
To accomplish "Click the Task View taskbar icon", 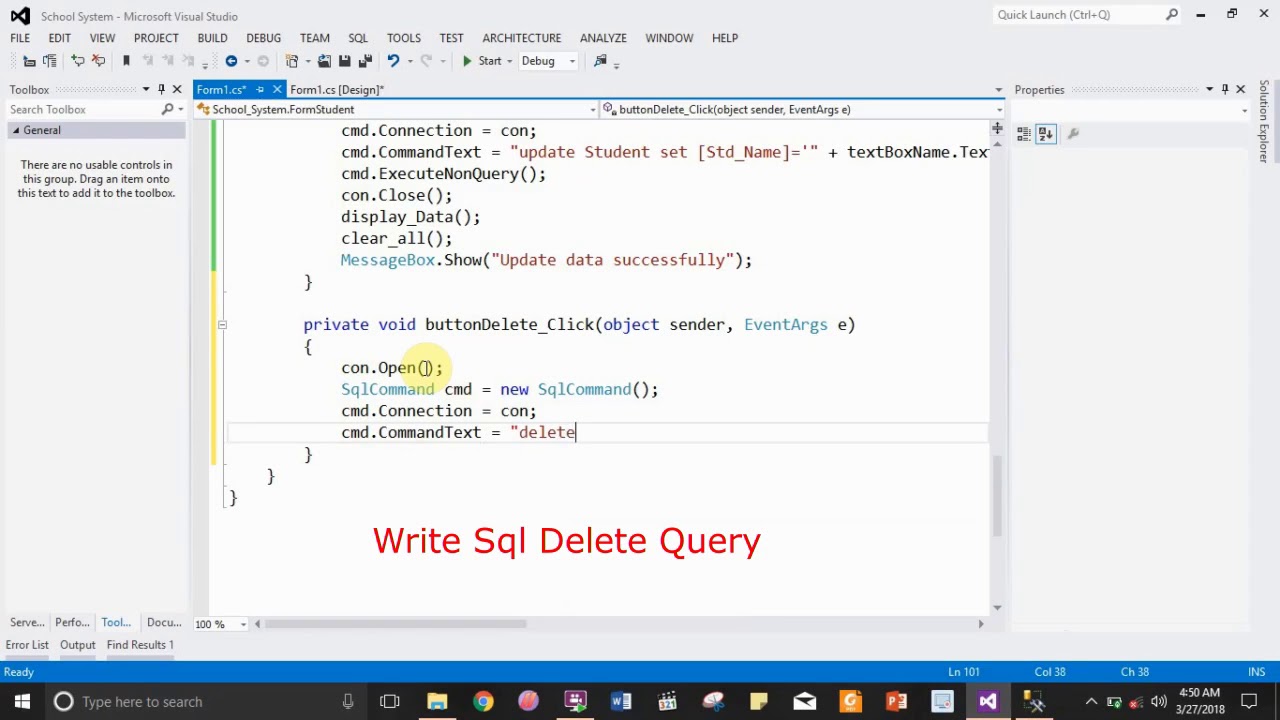I will click(x=390, y=701).
